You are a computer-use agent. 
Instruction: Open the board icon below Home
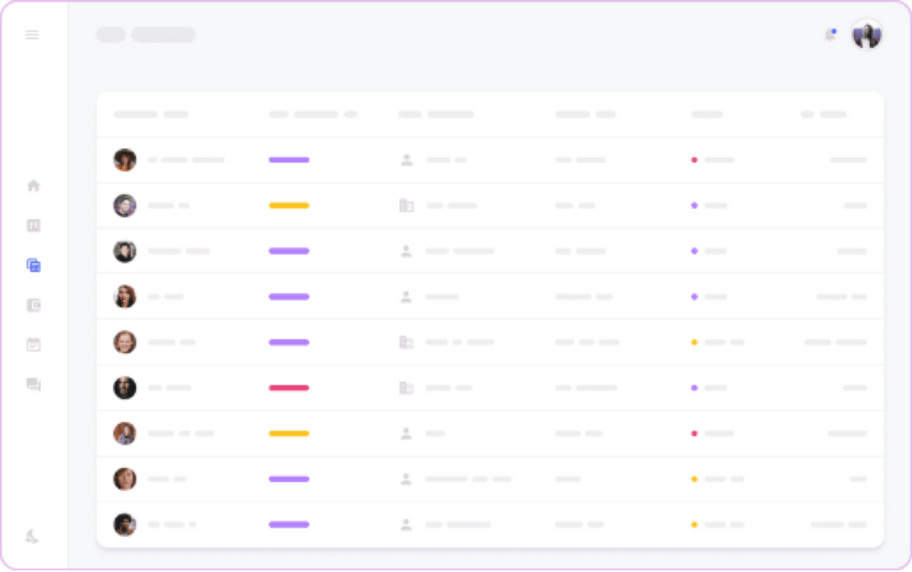(33, 225)
